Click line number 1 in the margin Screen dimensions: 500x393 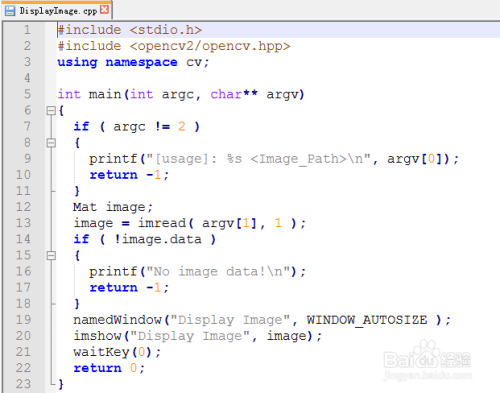[27, 30]
